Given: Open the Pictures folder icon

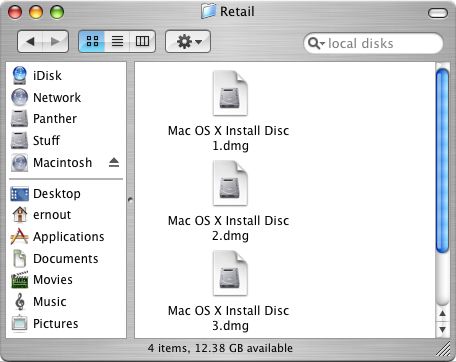Looking at the screenshot, I should [19, 323].
